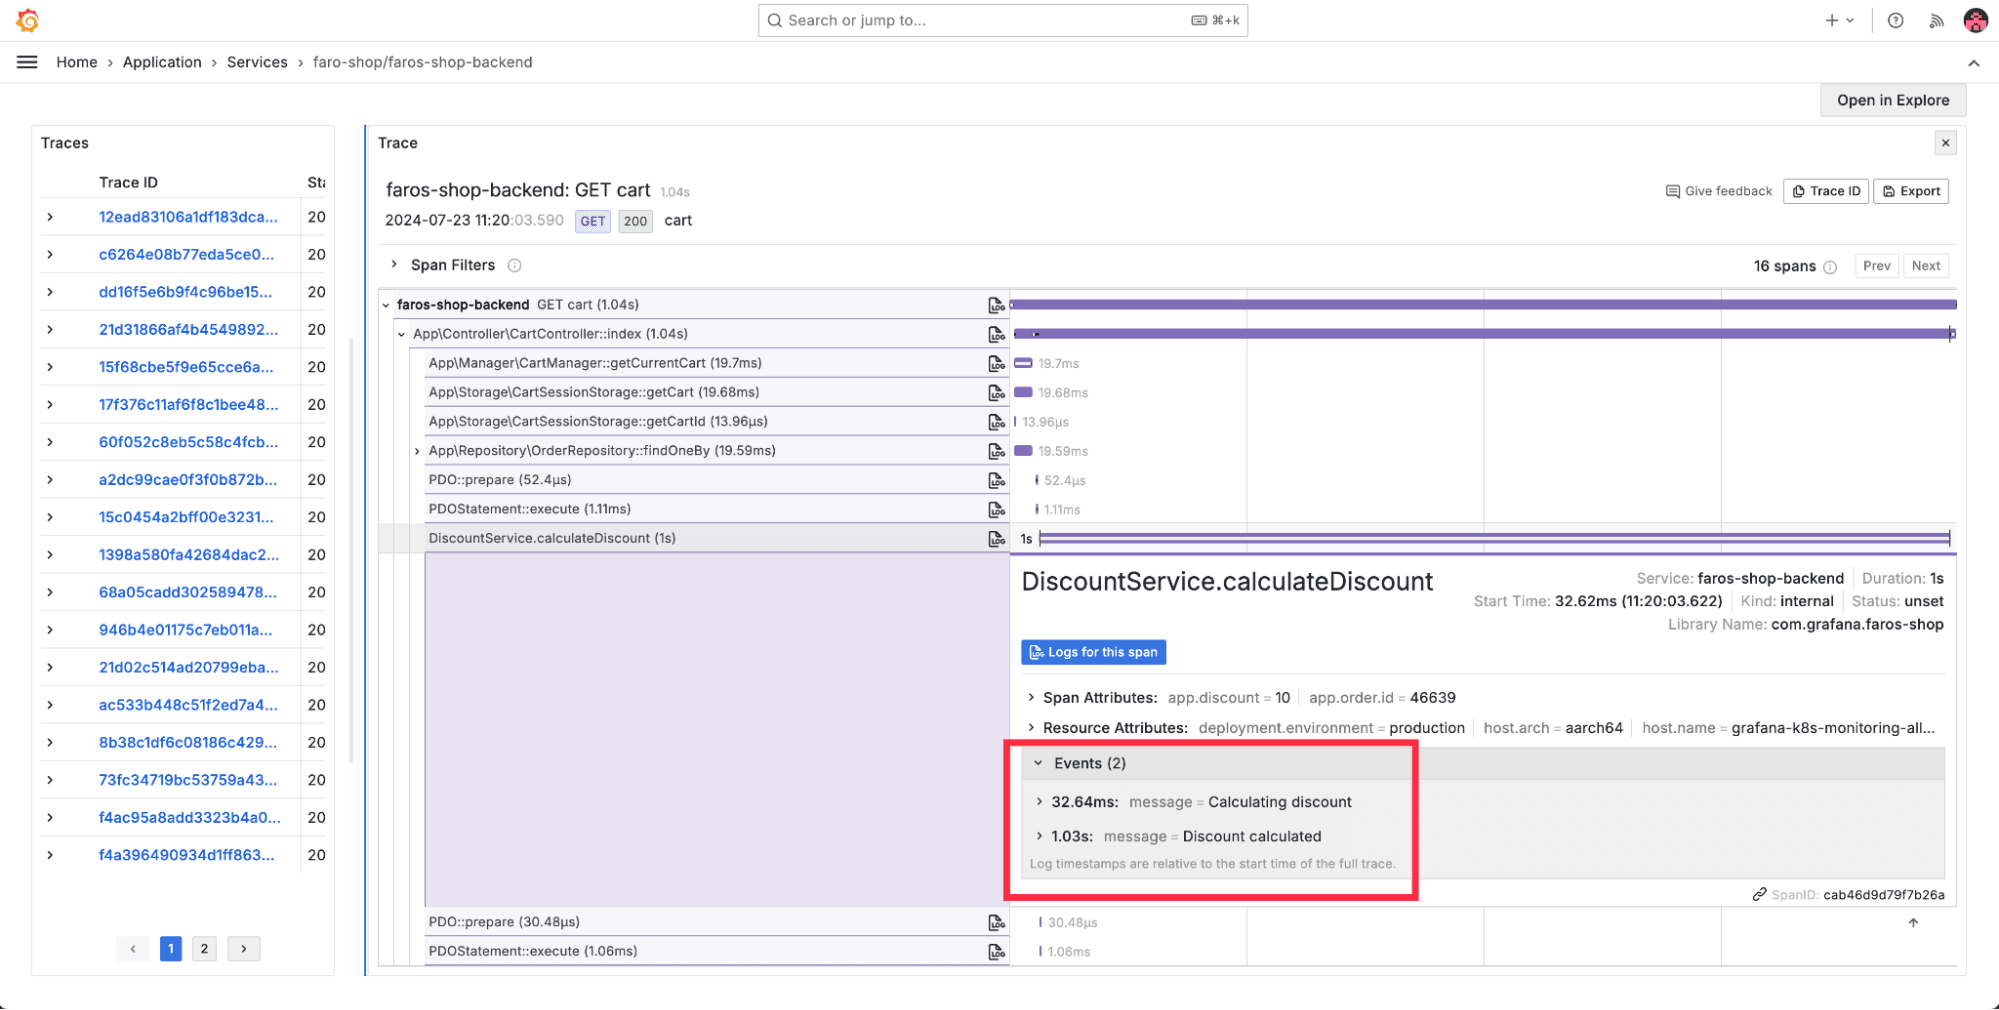
Task: Go to Services breadcrumb
Action: coord(257,62)
